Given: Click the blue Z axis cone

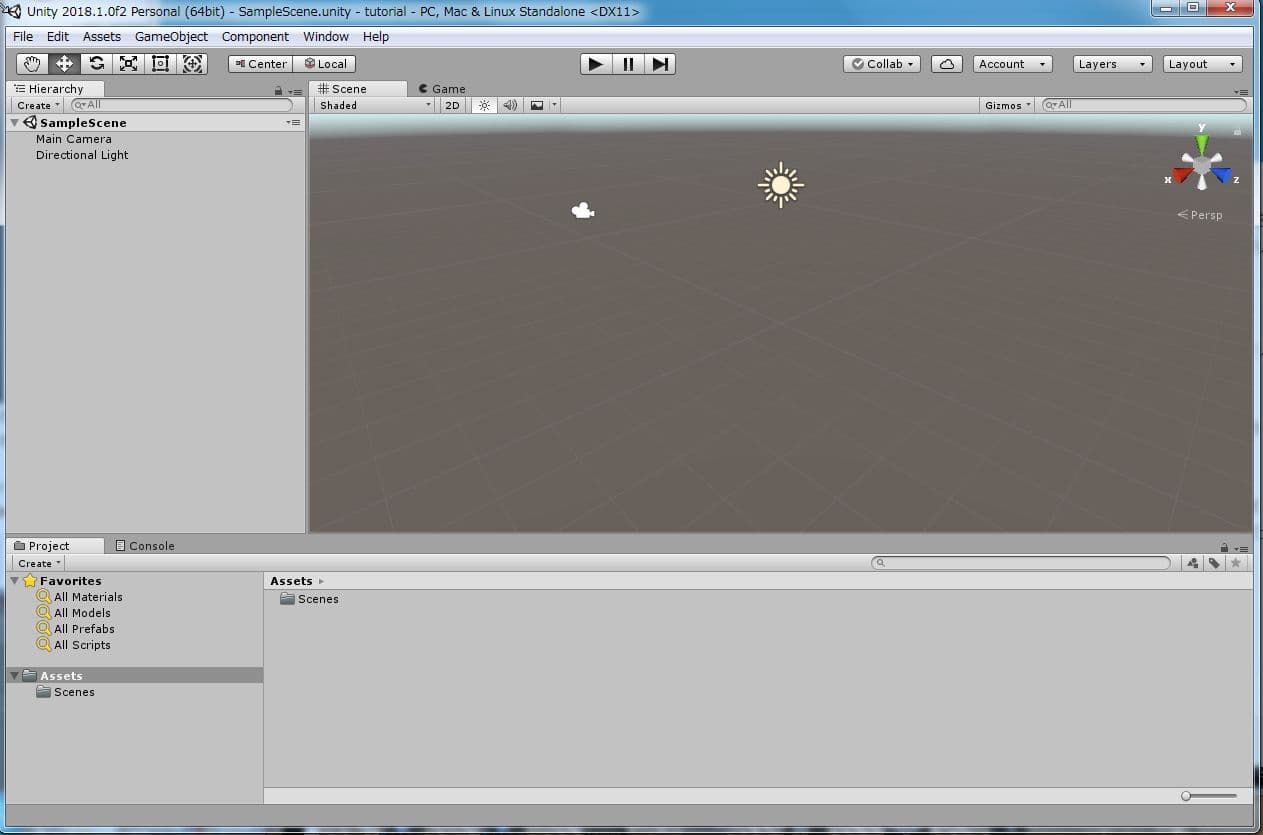Looking at the screenshot, I should pyautogui.click(x=1221, y=176).
